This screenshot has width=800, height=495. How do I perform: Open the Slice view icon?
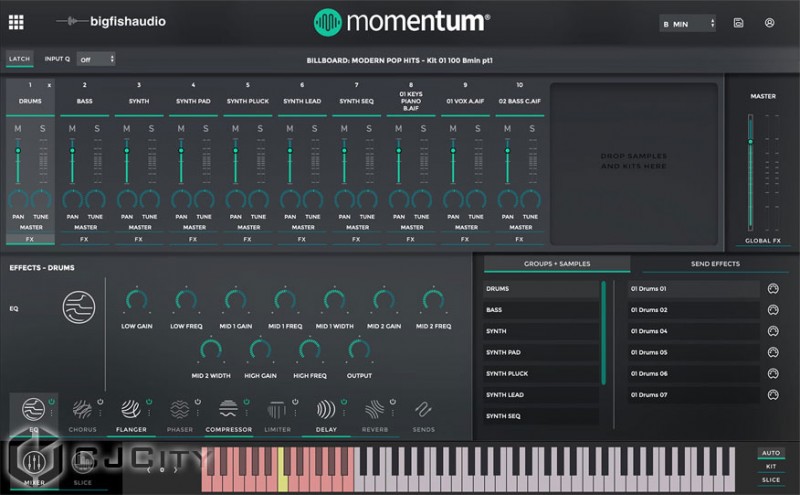82,462
